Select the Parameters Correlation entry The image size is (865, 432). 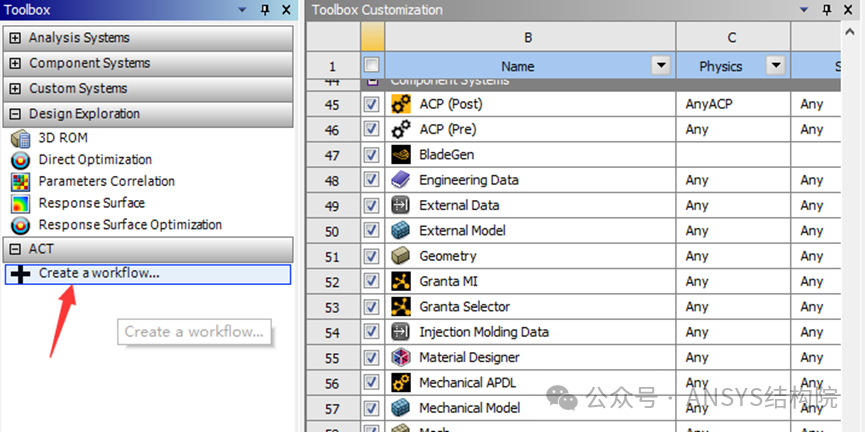[x=106, y=182]
